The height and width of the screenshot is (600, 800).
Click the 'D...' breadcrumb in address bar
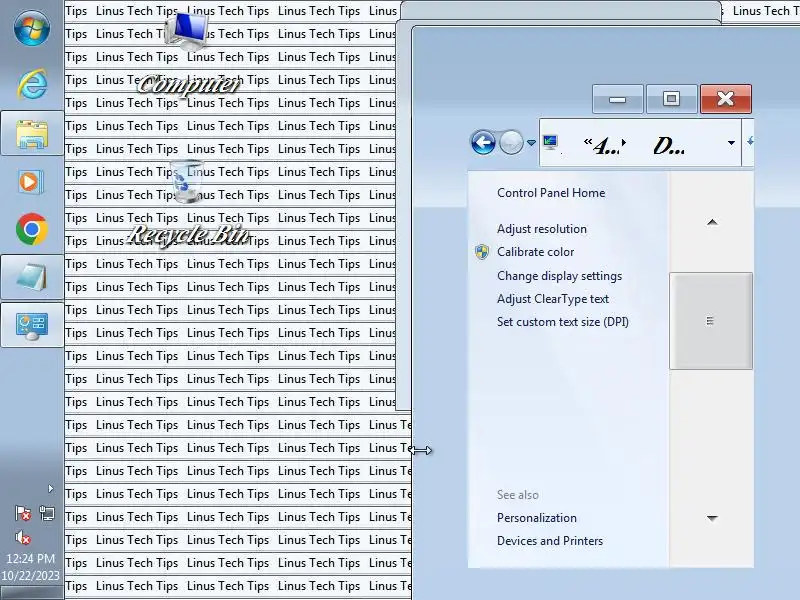click(669, 146)
